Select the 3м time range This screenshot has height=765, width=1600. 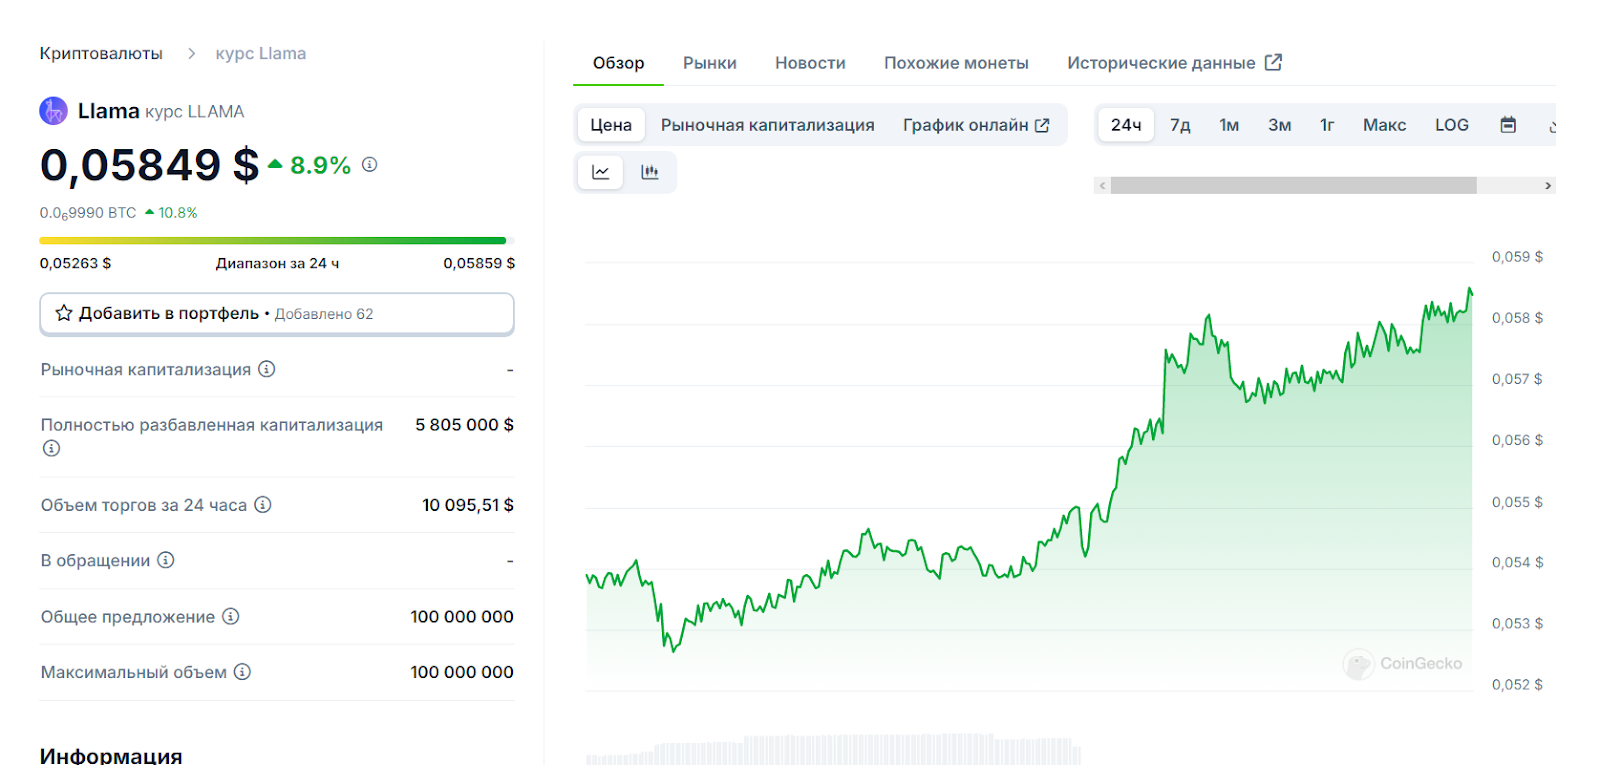coord(1280,125)
